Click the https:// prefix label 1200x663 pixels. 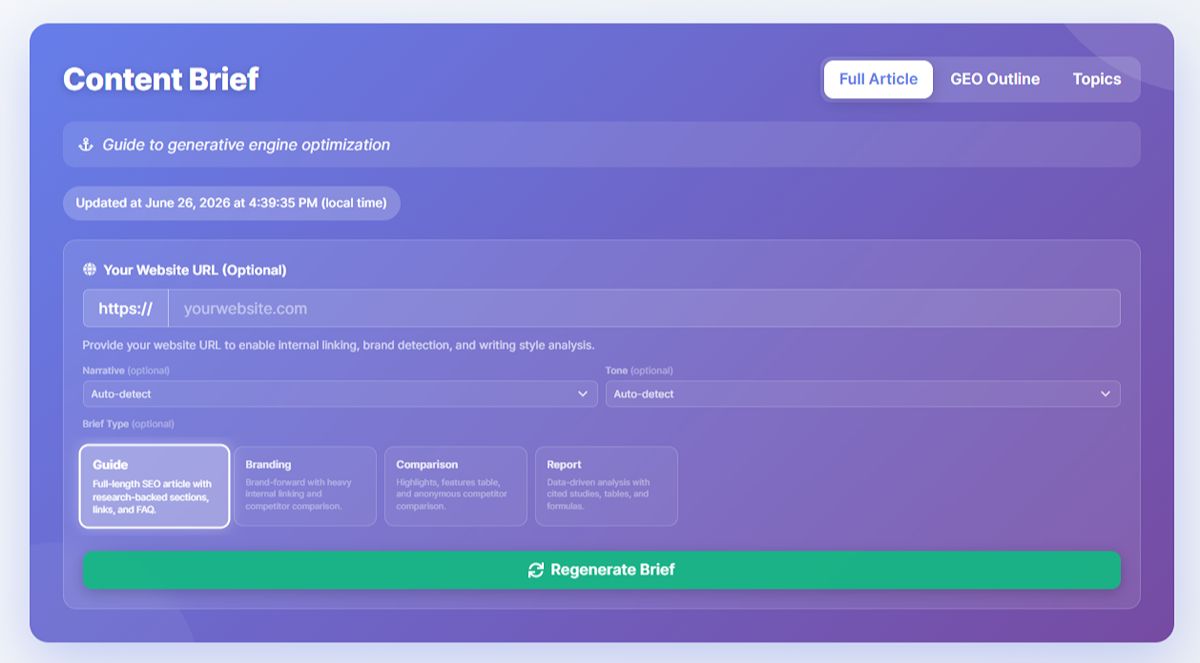[x=126, y=308]
